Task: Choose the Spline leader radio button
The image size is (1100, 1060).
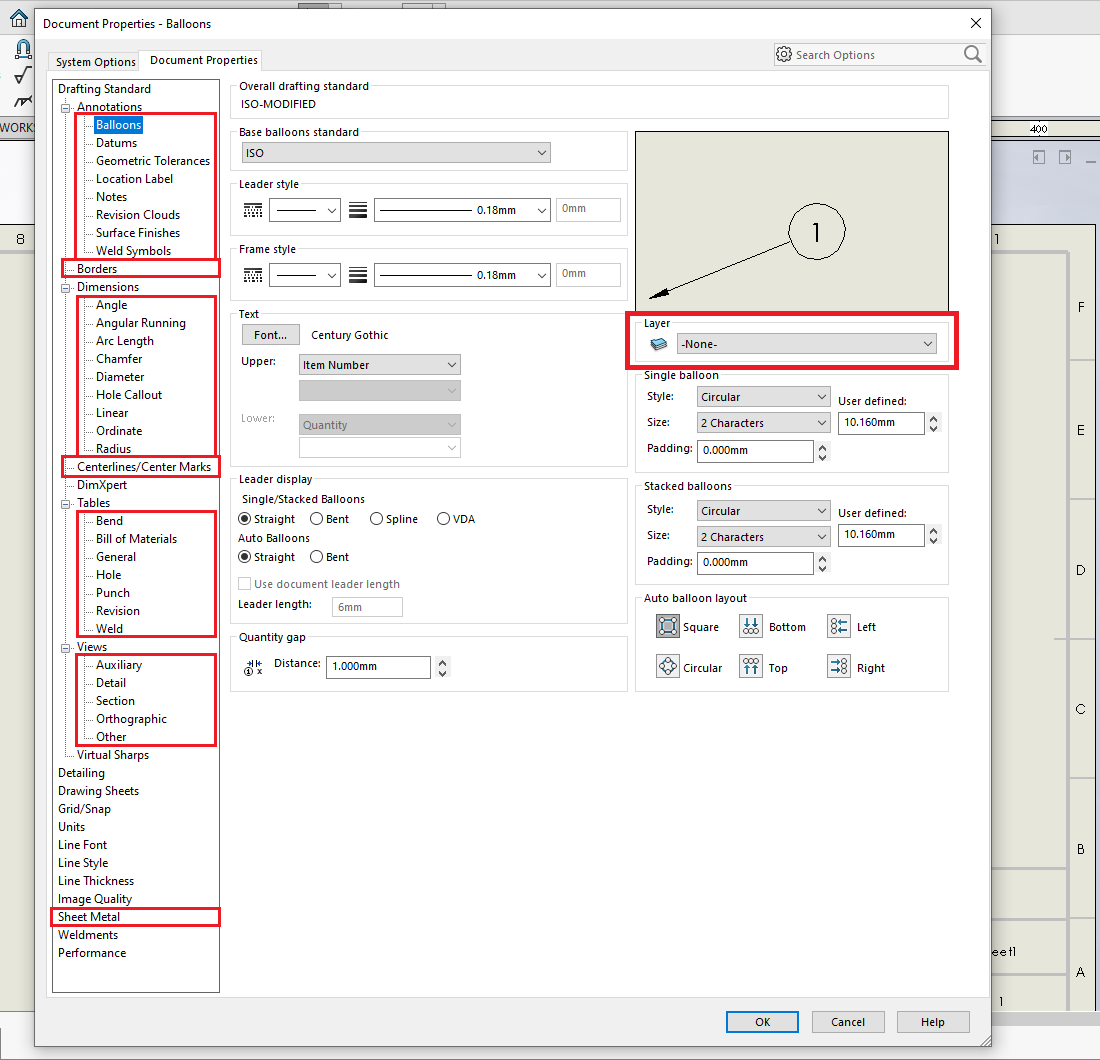Action: (376, 519)
